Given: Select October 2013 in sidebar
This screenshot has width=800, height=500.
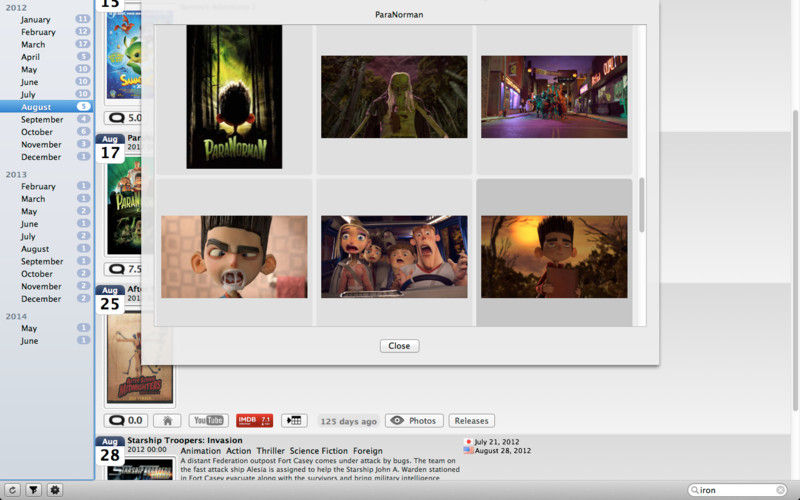Looking at the screenshot, I should (47, 274).
